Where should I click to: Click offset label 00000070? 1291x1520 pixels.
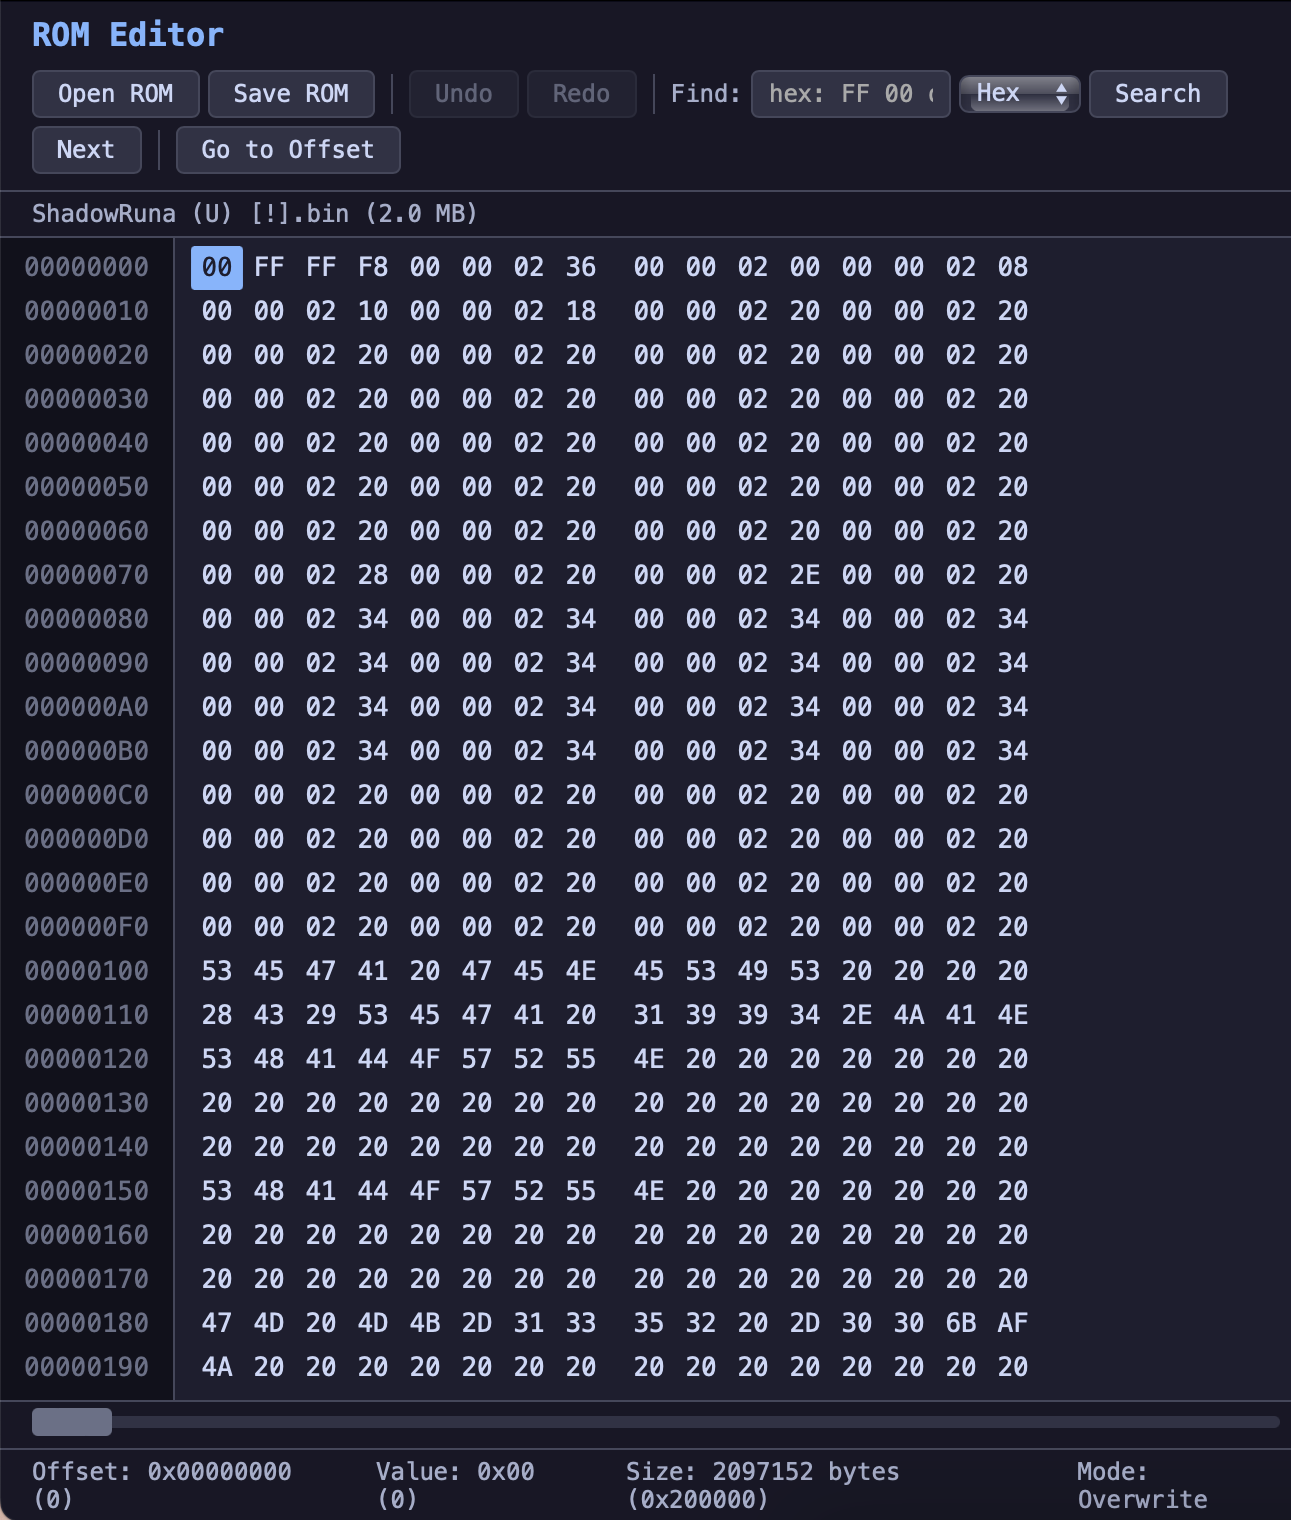(x=87, y=575)
